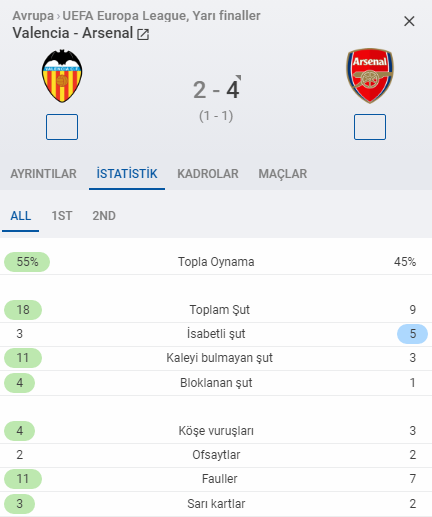Click the Arsenal club crest

coord(370,75)
